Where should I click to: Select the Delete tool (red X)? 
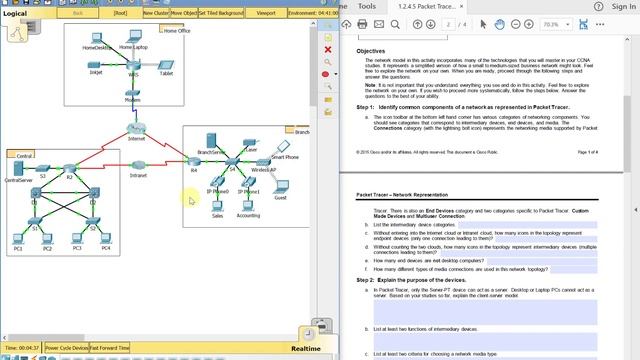point(327,49)
